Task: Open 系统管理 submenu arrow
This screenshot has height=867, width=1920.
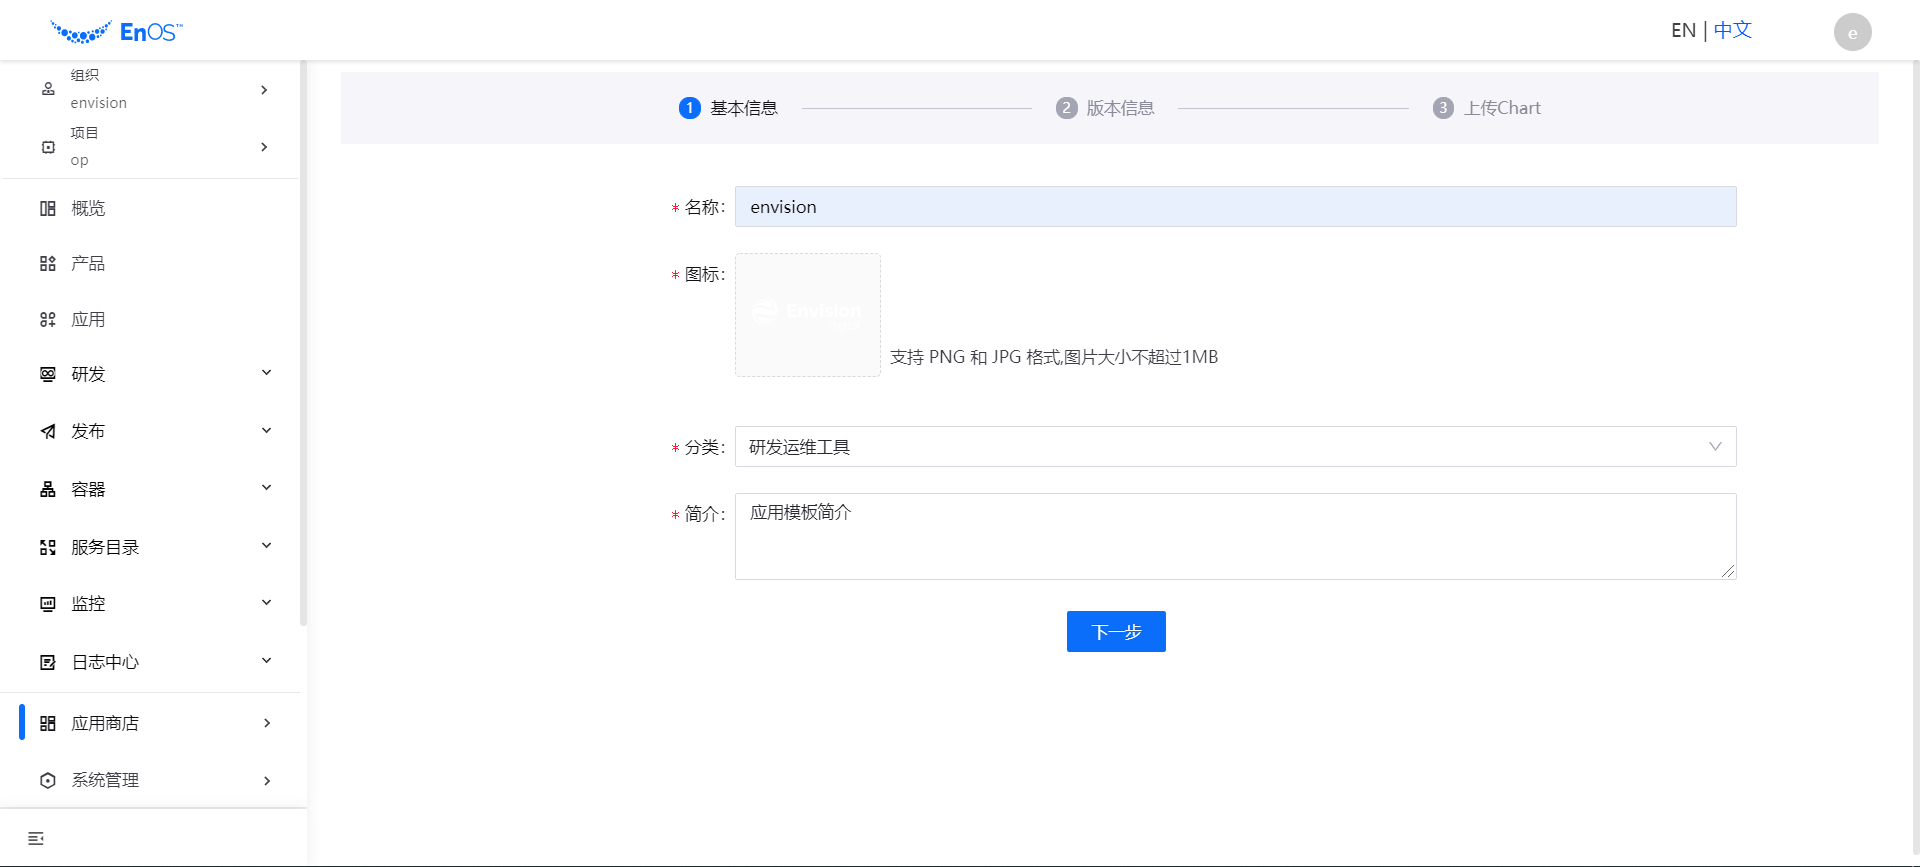Action: click(267, 781)
